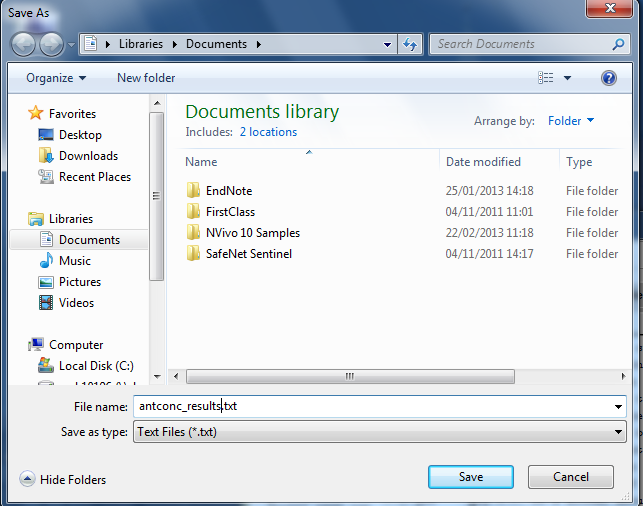Click the search magnifier icon

618,44
